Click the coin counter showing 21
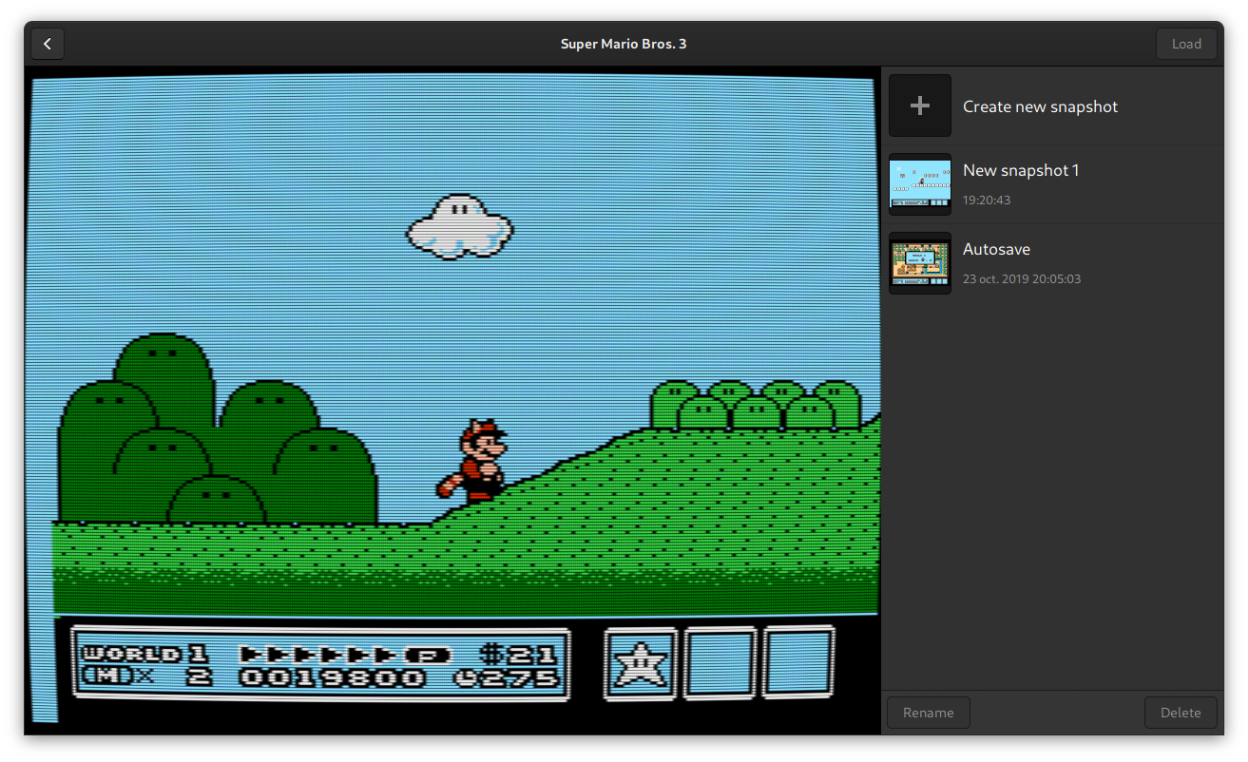Screen dimensions: 1248x762 [518, 655]
